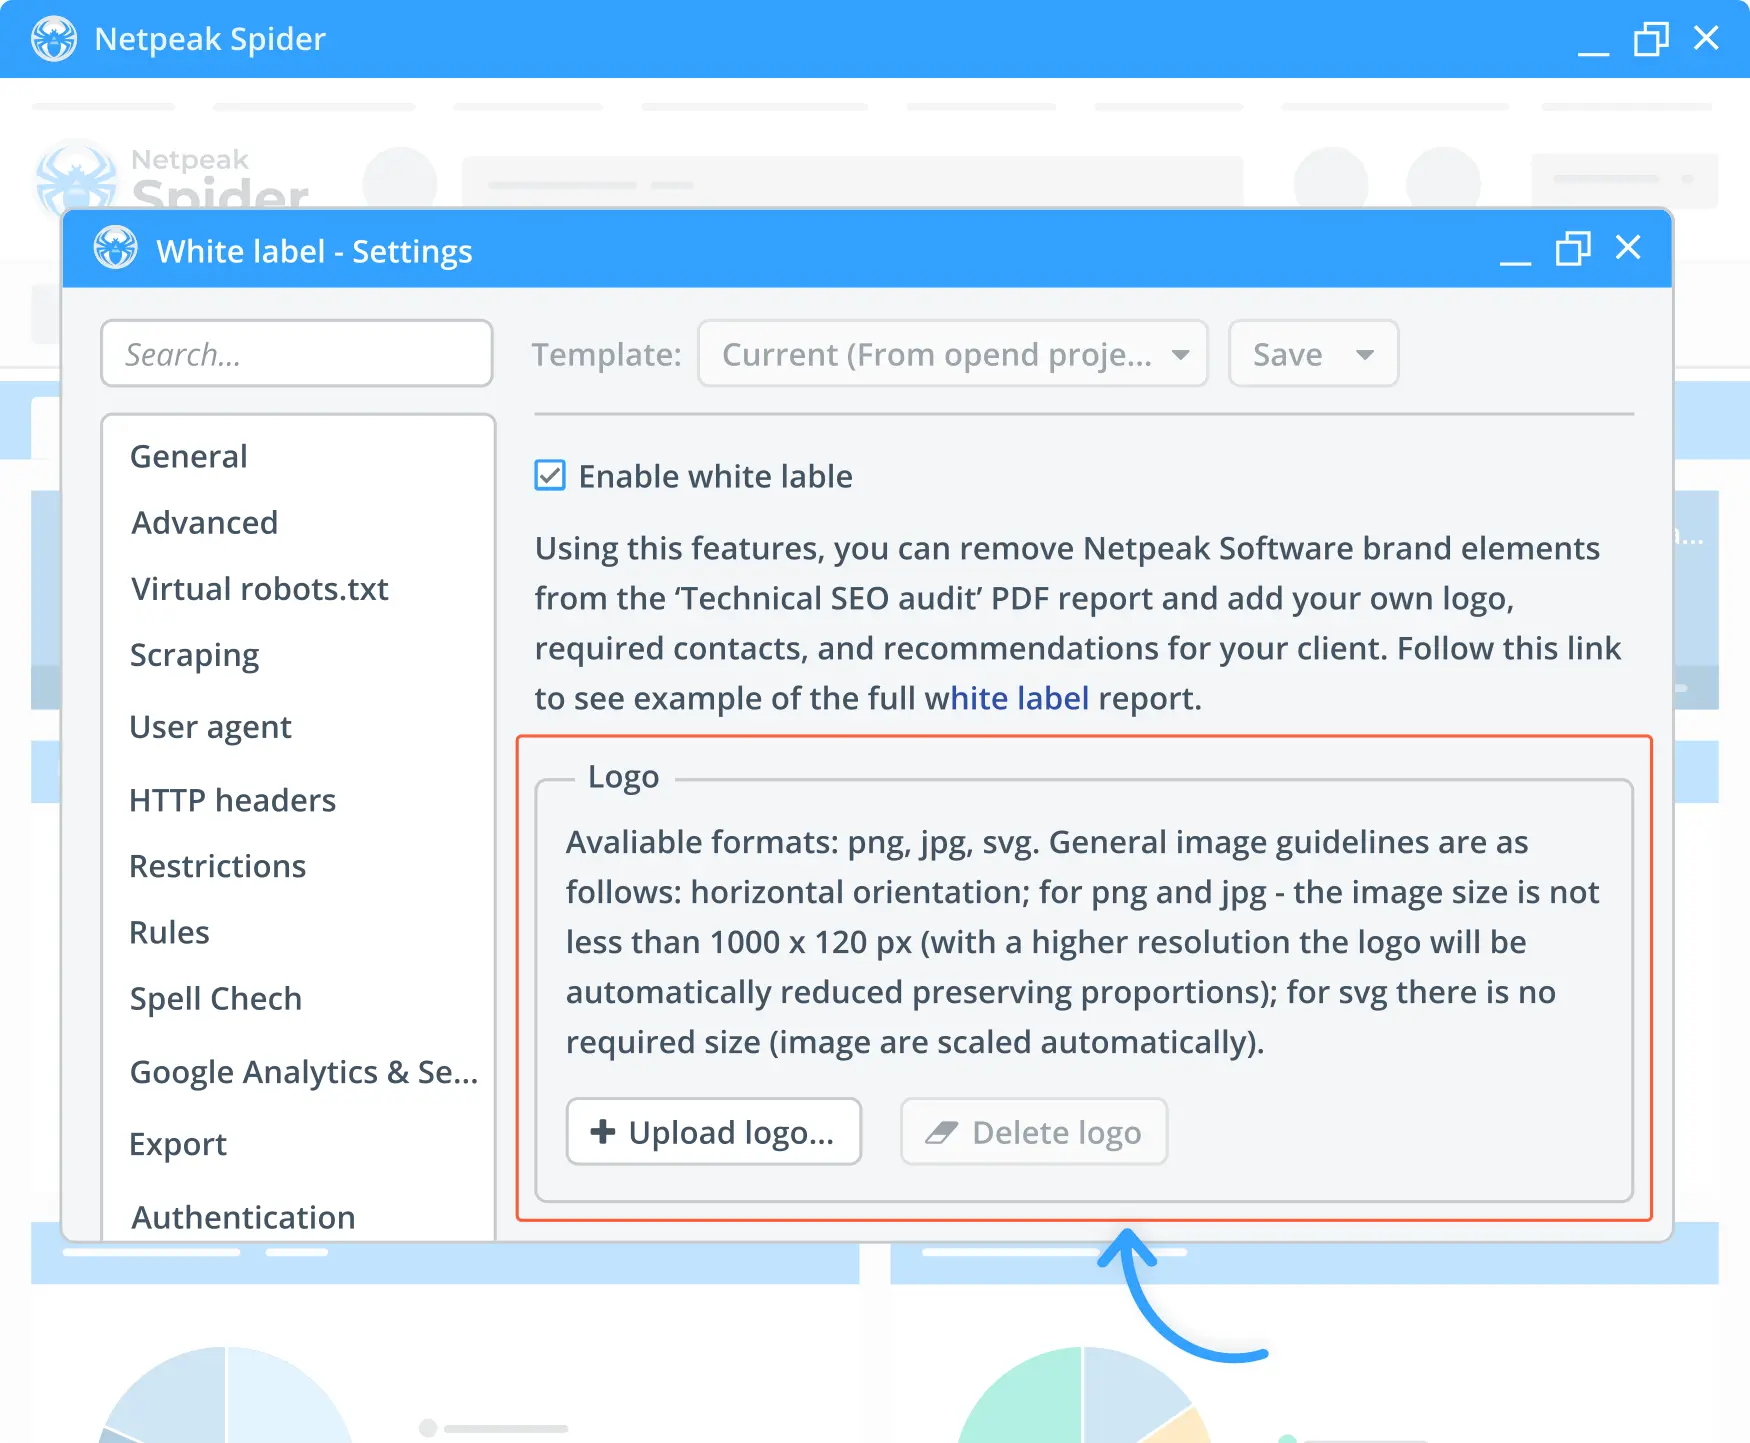Viewport: 1750px width, 1443px height.
Task: Toggle the Enable white lable checkbox
Action: click(550, 475)
